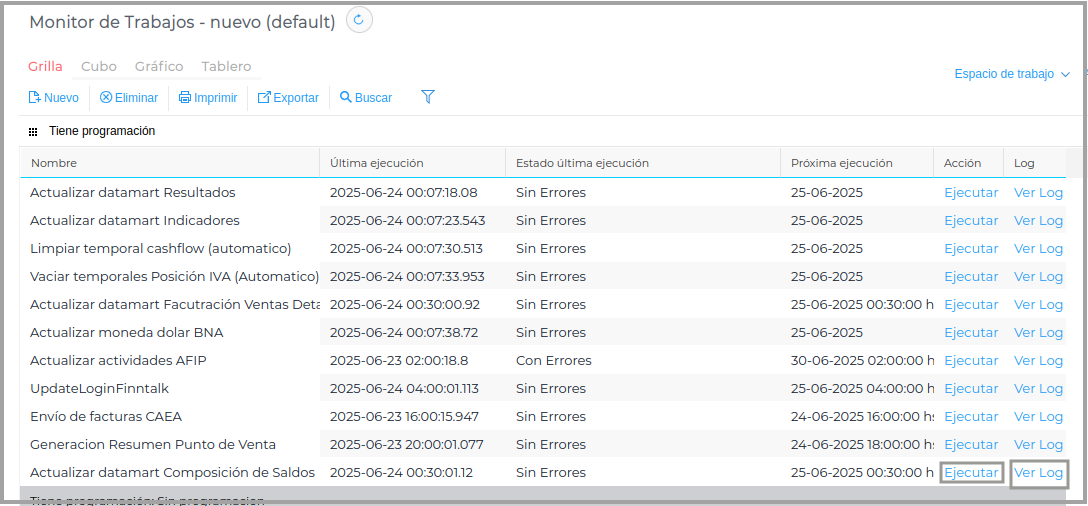
Task: Click the grid icon beside Tiene programación
Action: point(33,131)
